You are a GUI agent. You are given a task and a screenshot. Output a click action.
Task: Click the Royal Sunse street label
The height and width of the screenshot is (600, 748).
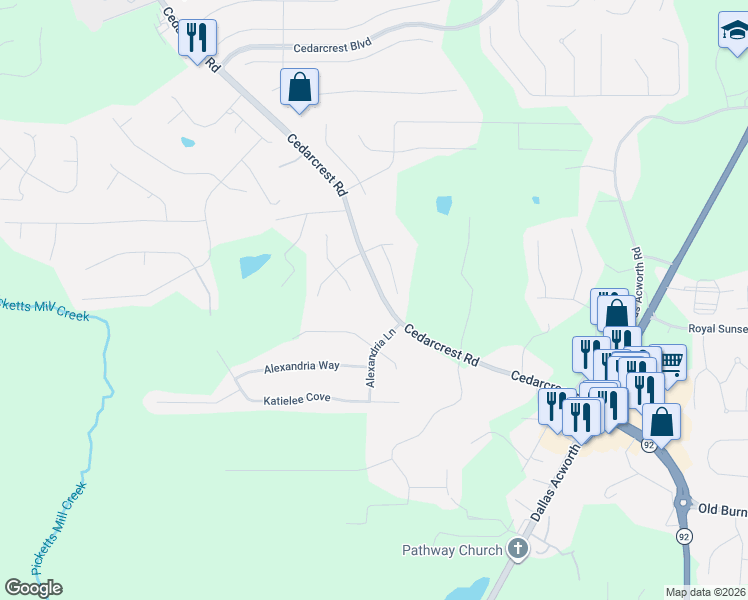(x=718, y=329)
